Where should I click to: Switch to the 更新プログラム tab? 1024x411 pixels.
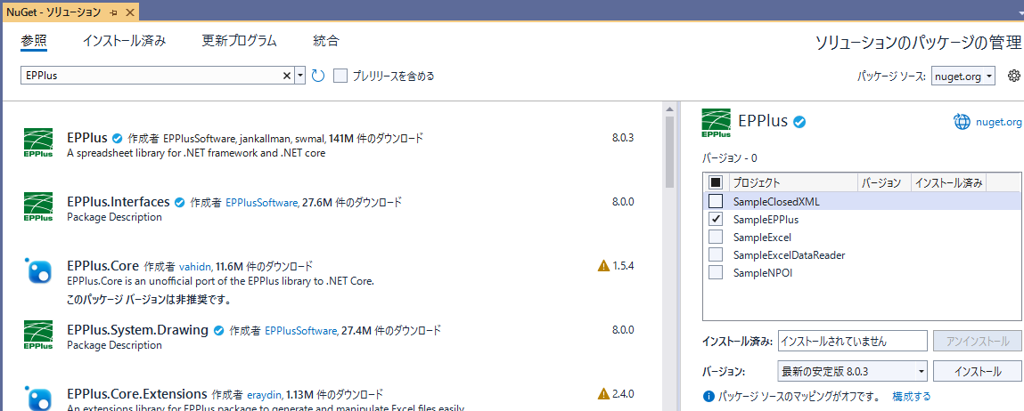[x=239, y=41]
